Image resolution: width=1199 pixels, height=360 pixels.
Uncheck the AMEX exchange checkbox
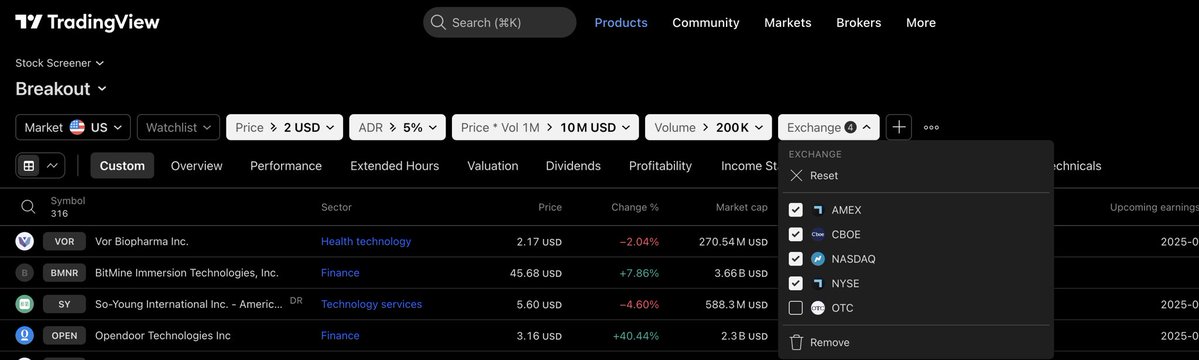point(795,210)
